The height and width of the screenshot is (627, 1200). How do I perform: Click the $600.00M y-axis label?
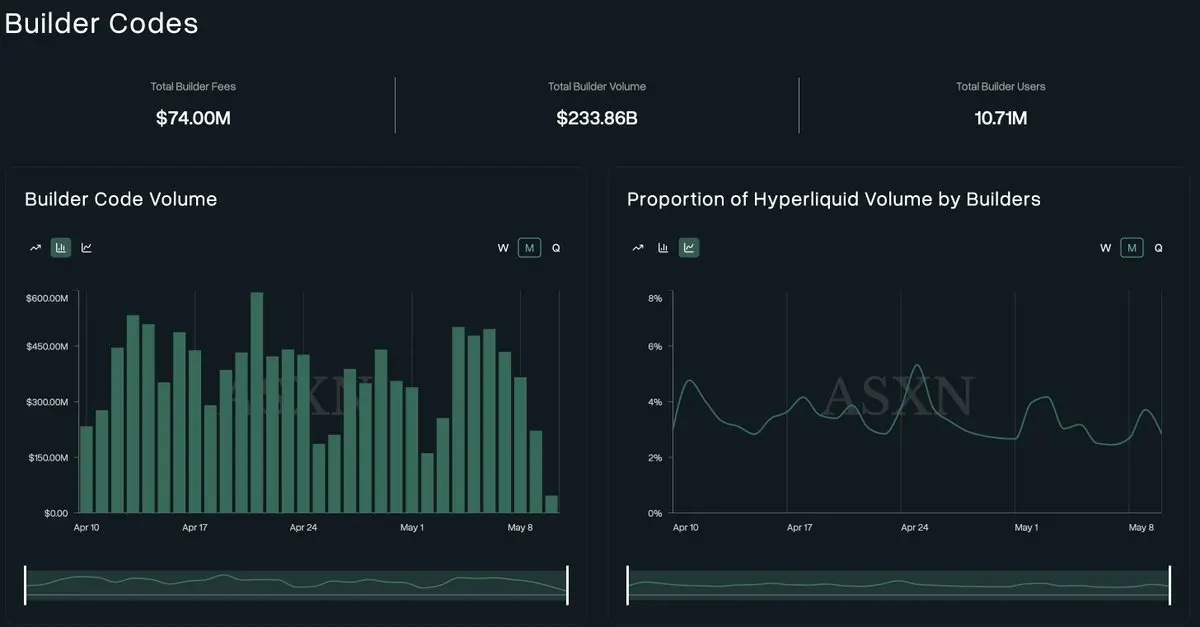(47, 298)
